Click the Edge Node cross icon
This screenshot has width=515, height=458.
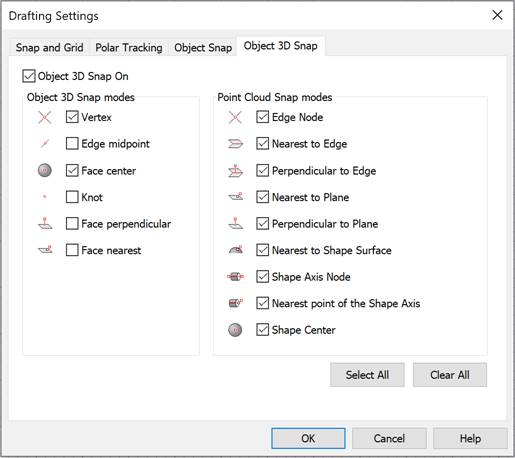[x=235, y=117]
